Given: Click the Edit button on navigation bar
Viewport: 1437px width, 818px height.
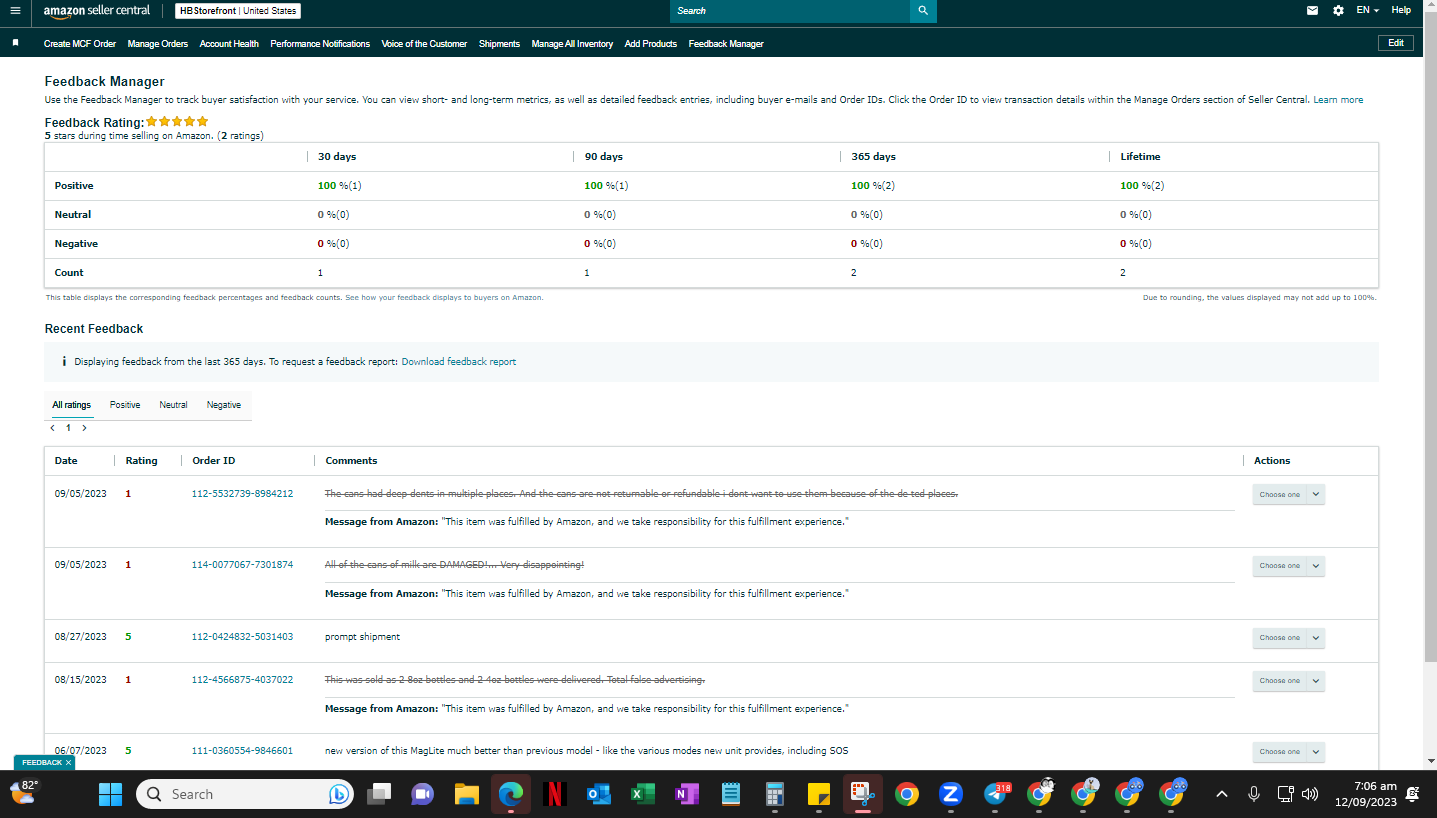Looking at the screenshot, I should click(1396, 43).
